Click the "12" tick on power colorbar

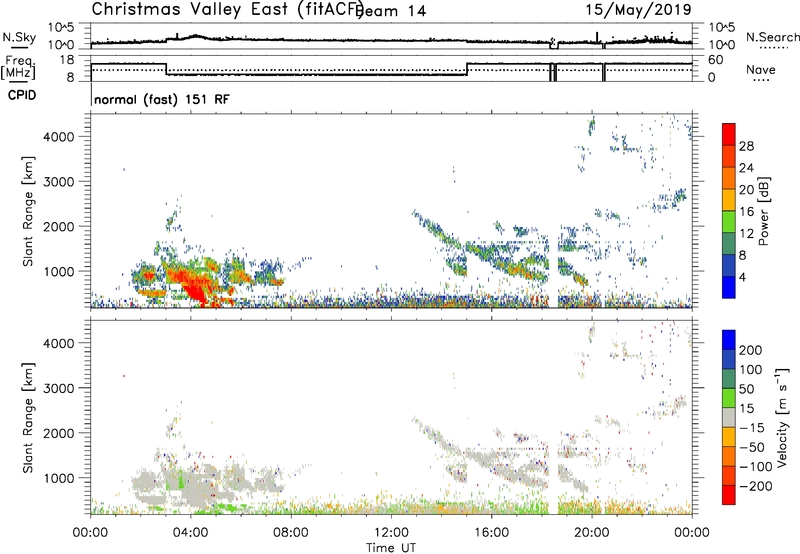point(746,234)
